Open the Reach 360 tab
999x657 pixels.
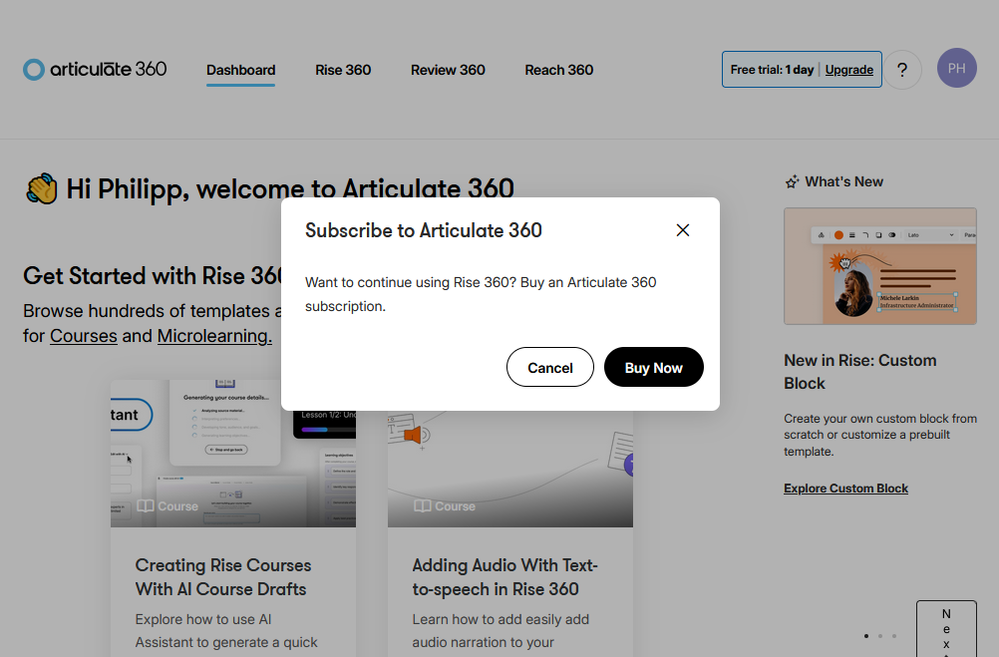559,70
